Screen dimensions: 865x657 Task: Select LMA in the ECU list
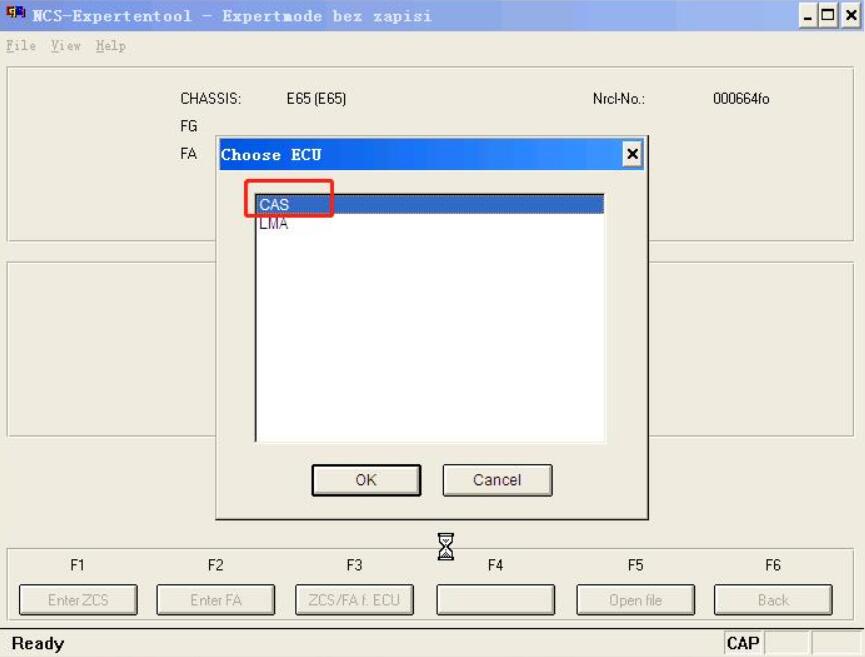click(430, 223)
